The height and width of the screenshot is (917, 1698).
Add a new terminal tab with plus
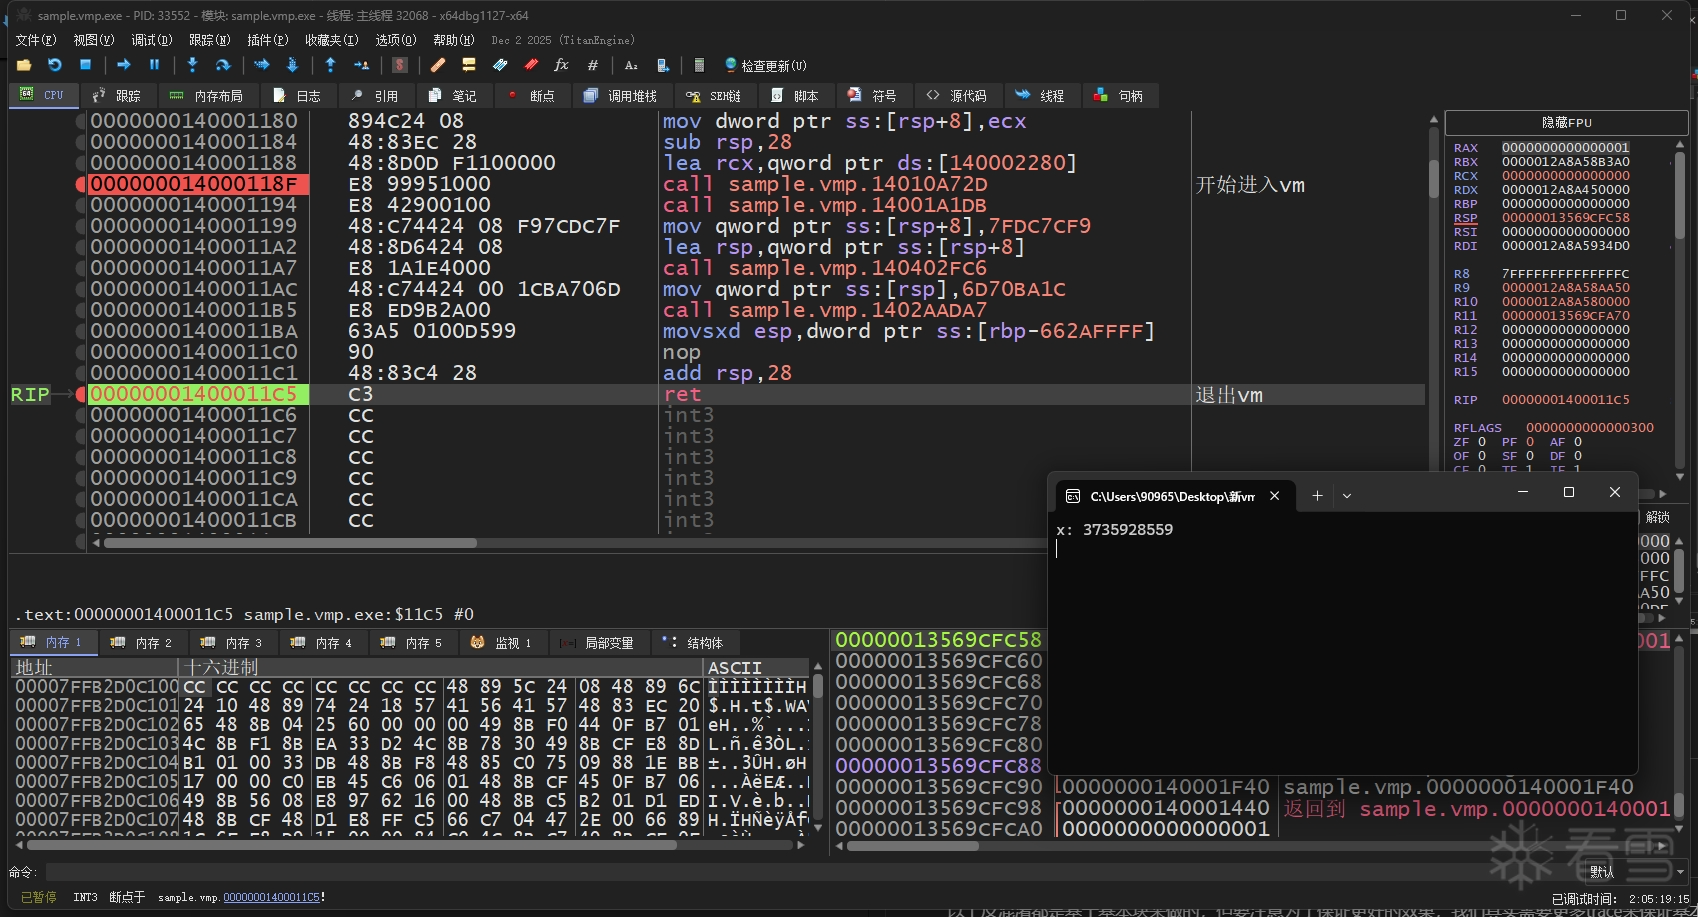click(1317, 496)
